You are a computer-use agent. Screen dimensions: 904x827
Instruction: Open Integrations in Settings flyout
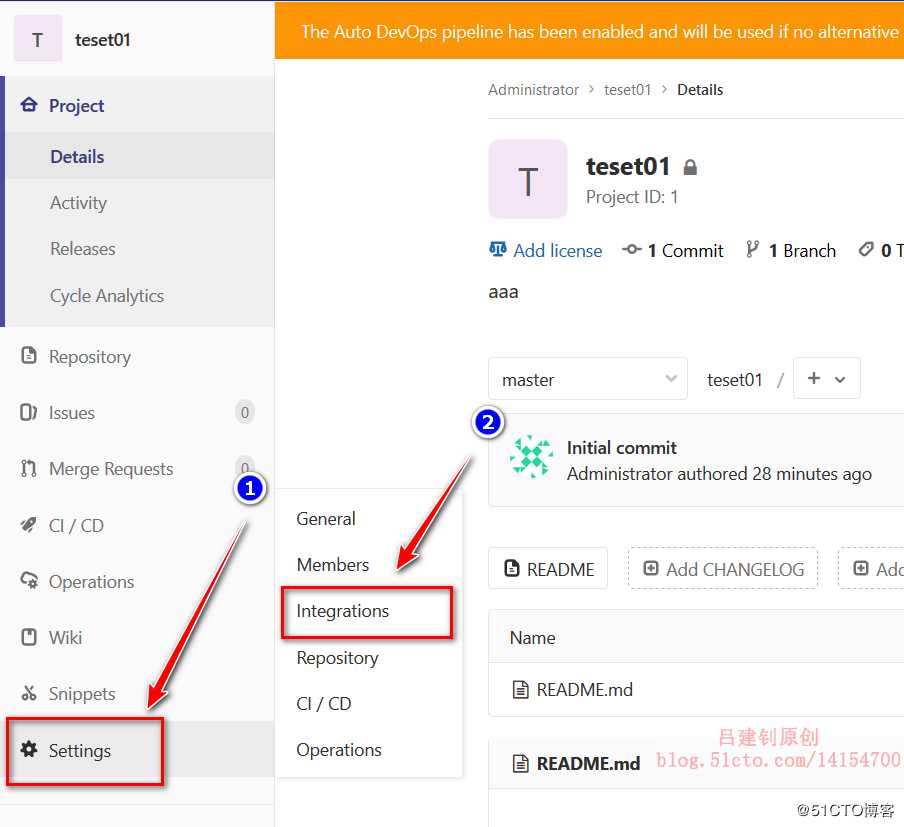pos(342,611)
